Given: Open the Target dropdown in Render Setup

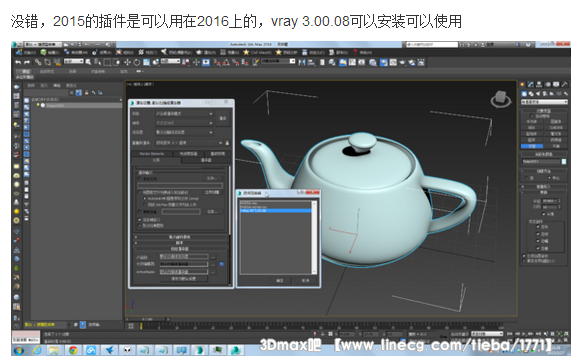Looking at the screenshot, I should tap(184, 113).
